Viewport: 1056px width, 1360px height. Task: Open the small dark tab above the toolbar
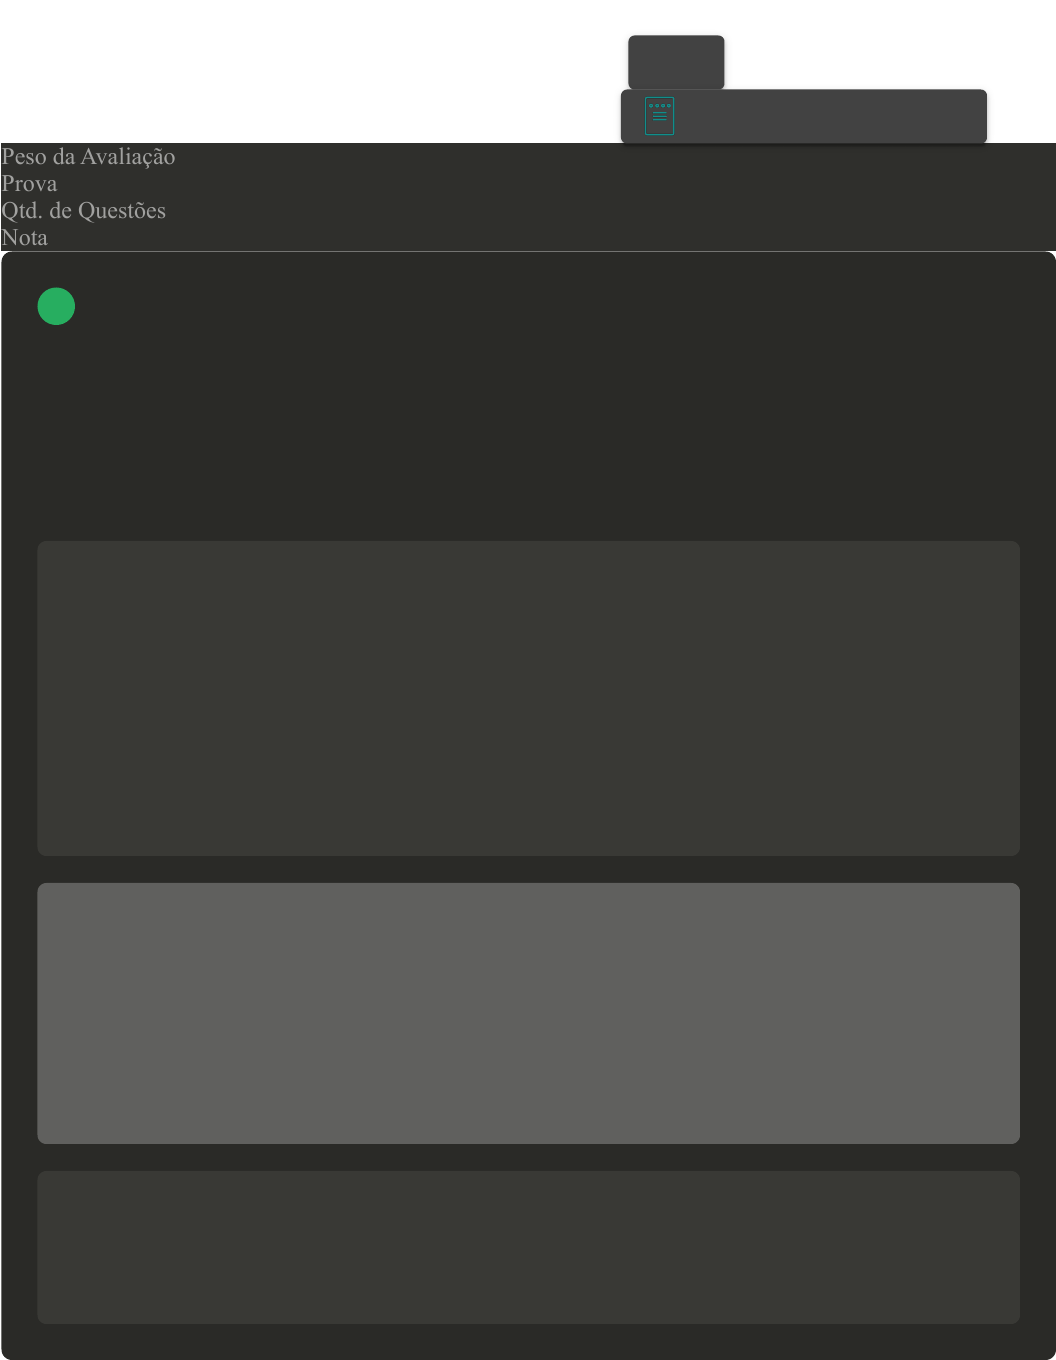coord(676,62)
